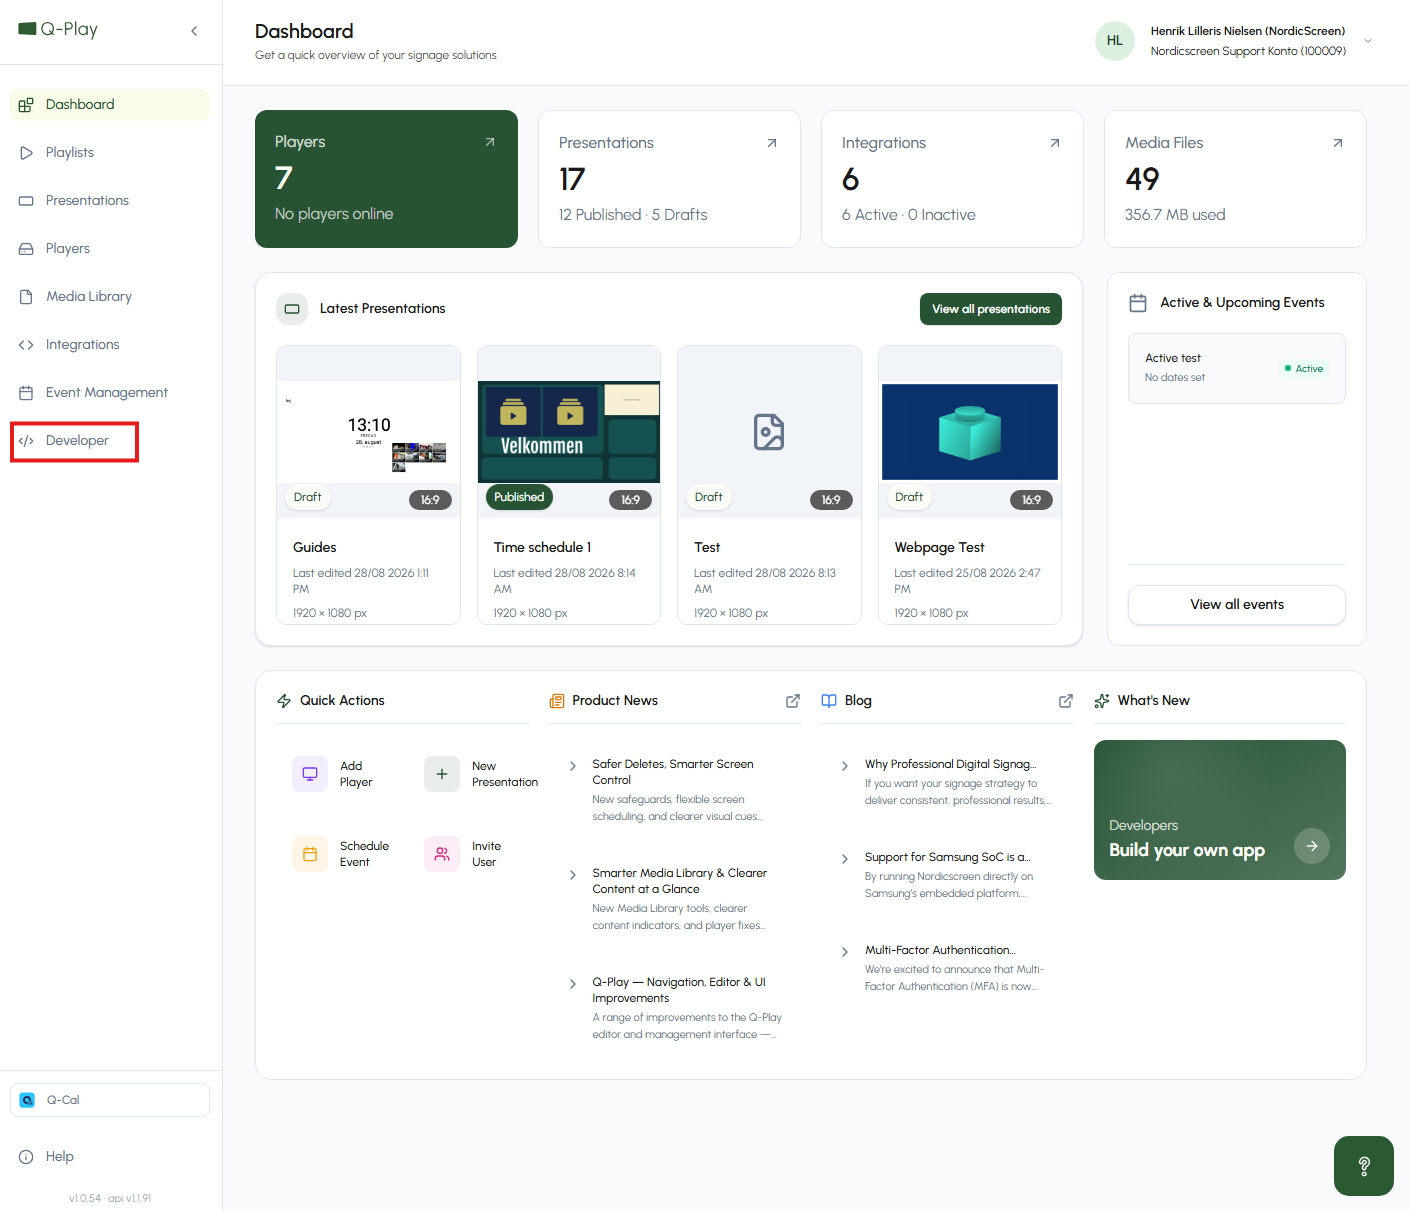The image size is (1409, 1211).
Task: Click the Schedule Event calendar icon
Action: pos(310,854)
